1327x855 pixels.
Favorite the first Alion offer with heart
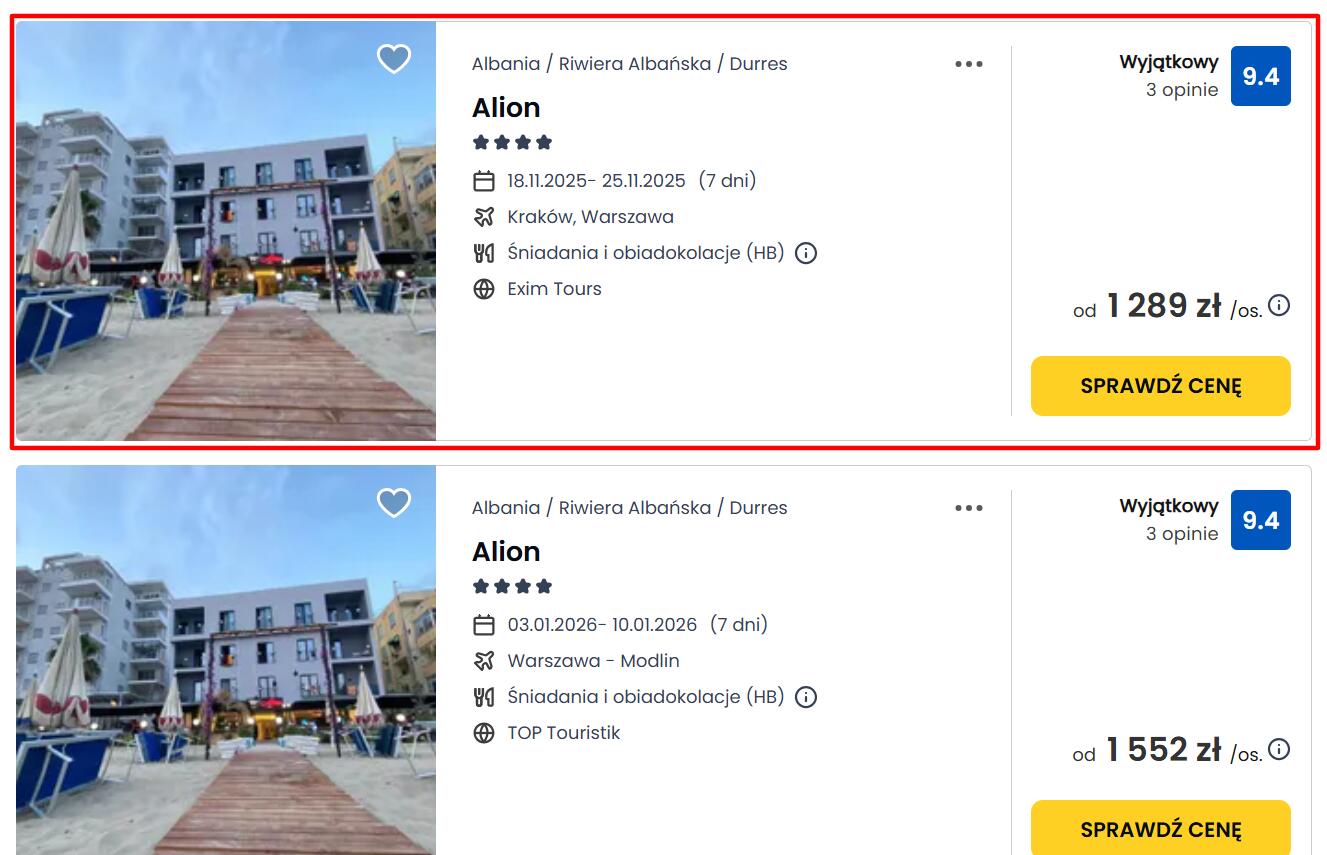click(x=393, y=59)
